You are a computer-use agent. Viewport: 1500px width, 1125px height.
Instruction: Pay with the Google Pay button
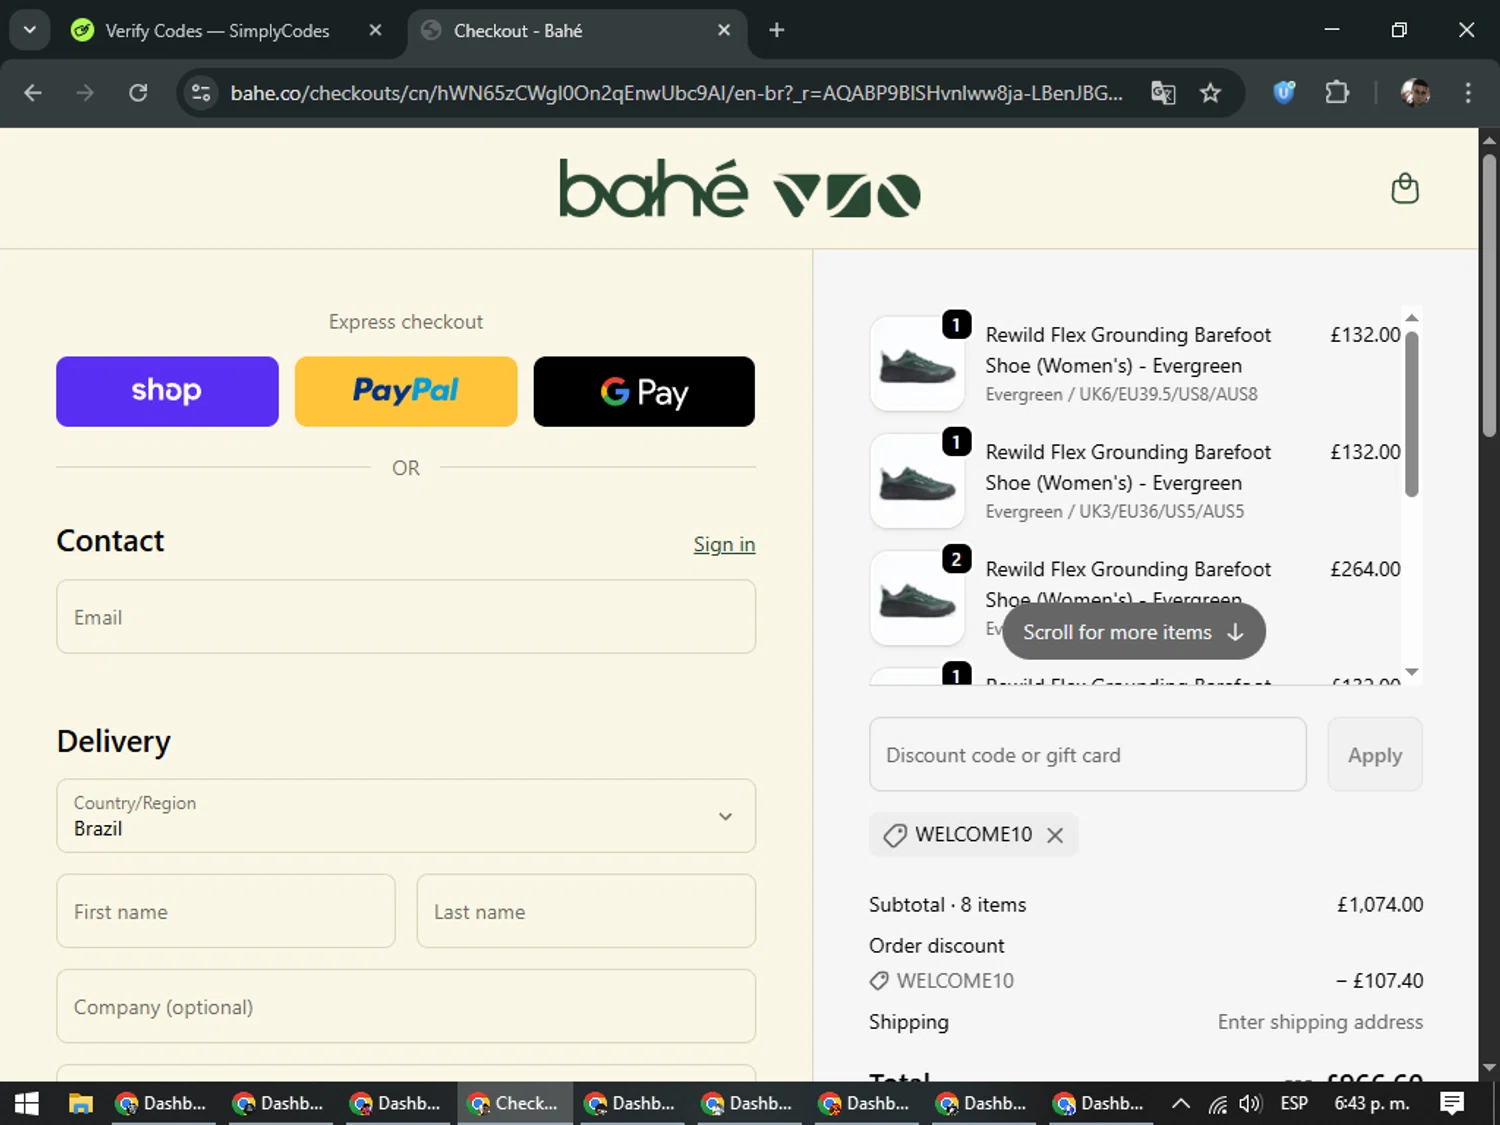(x=644, y=391)
